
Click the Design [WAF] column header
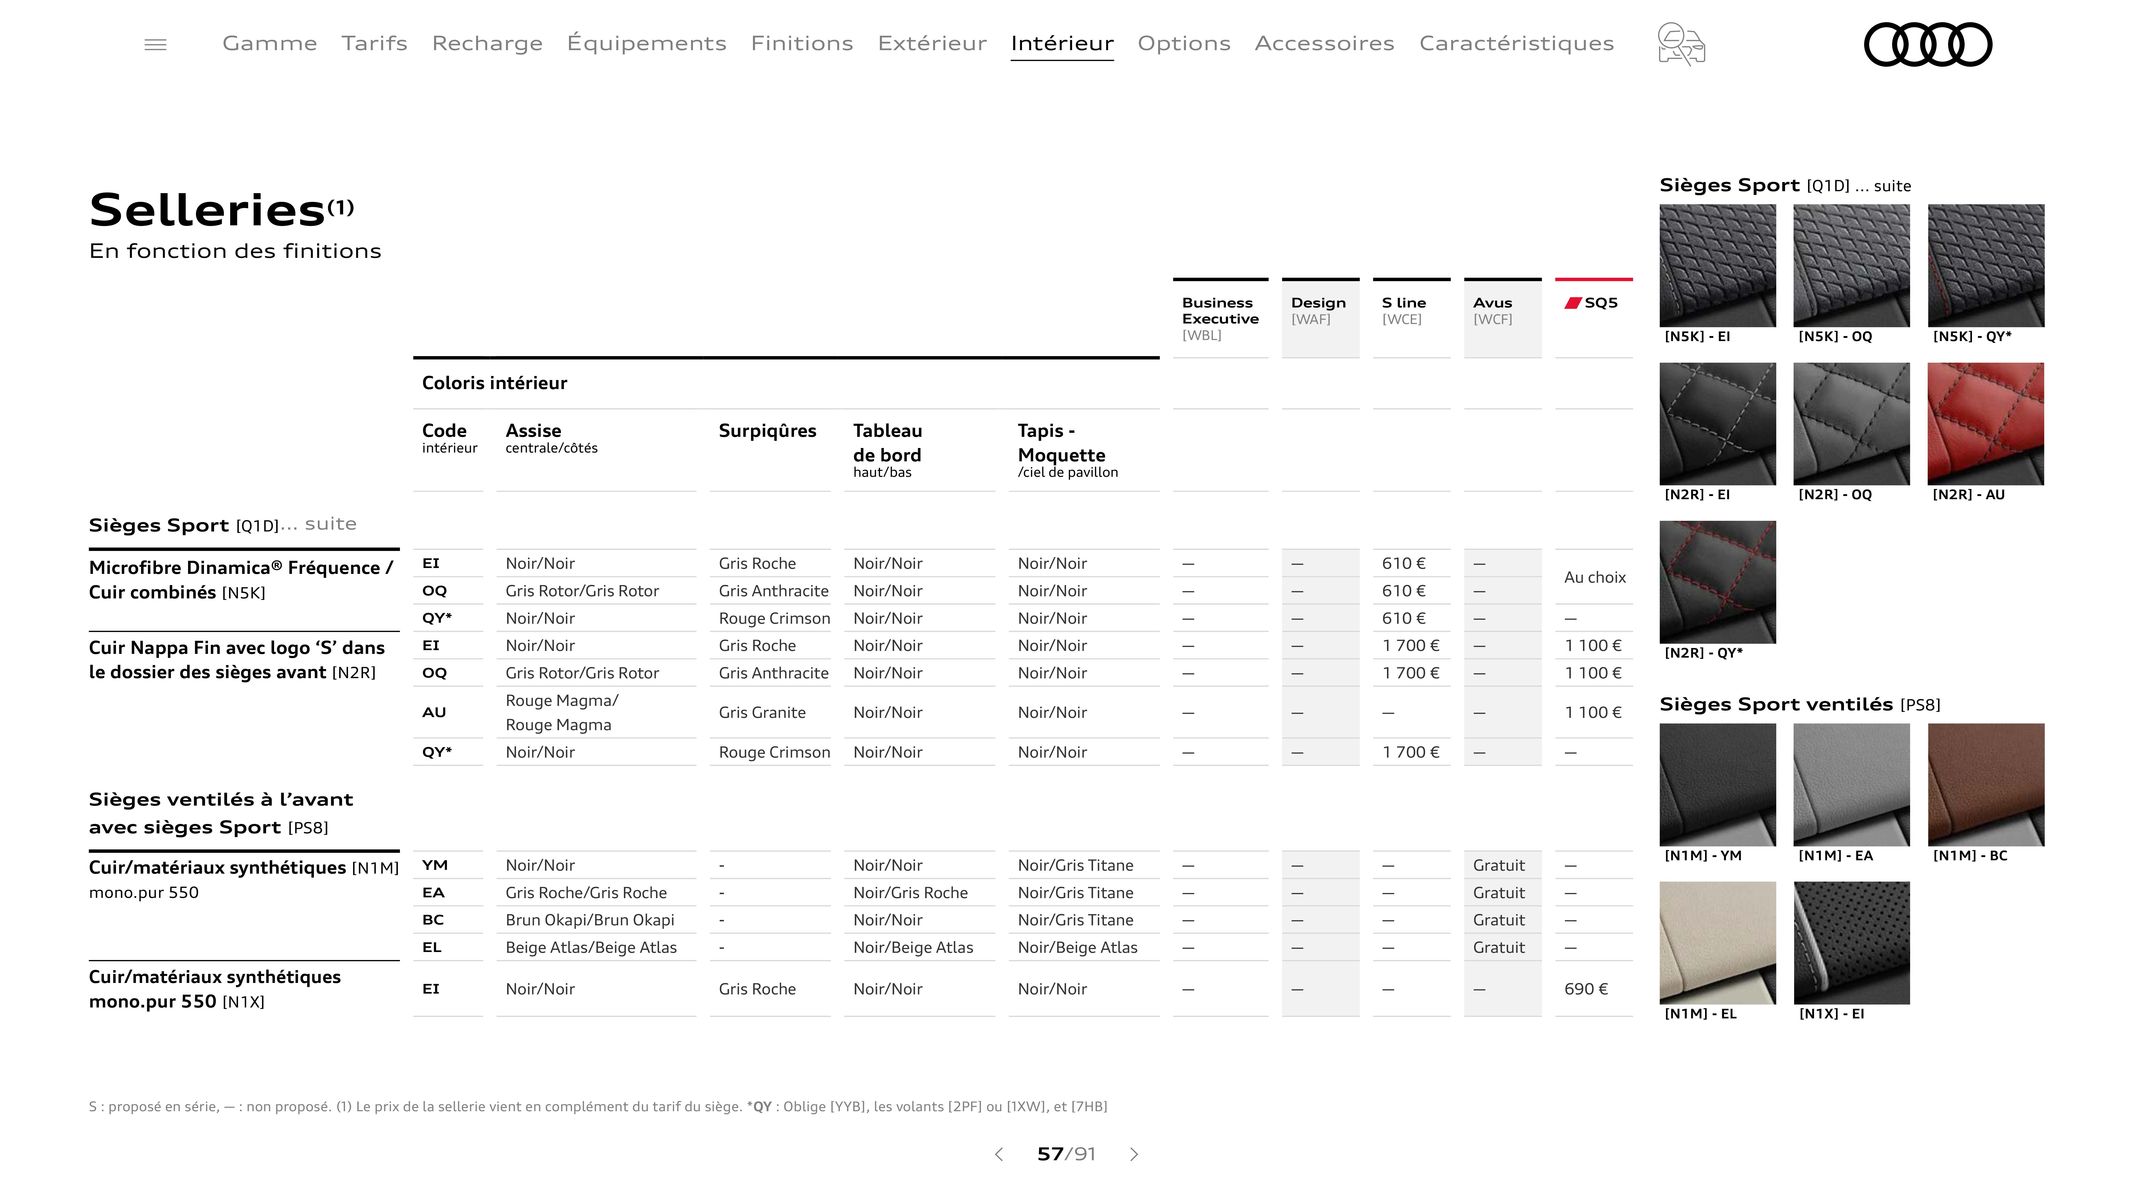click(x=1320, y=318)
